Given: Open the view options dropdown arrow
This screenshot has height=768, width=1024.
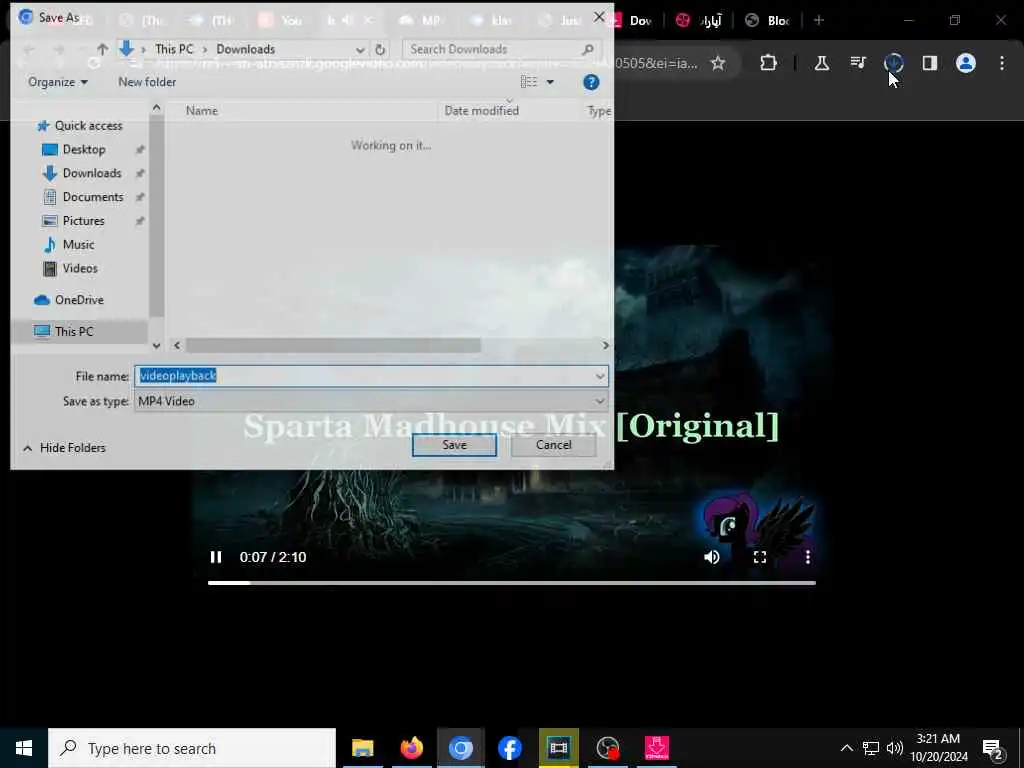Looking at the screenshot, I should click(550, 82).
